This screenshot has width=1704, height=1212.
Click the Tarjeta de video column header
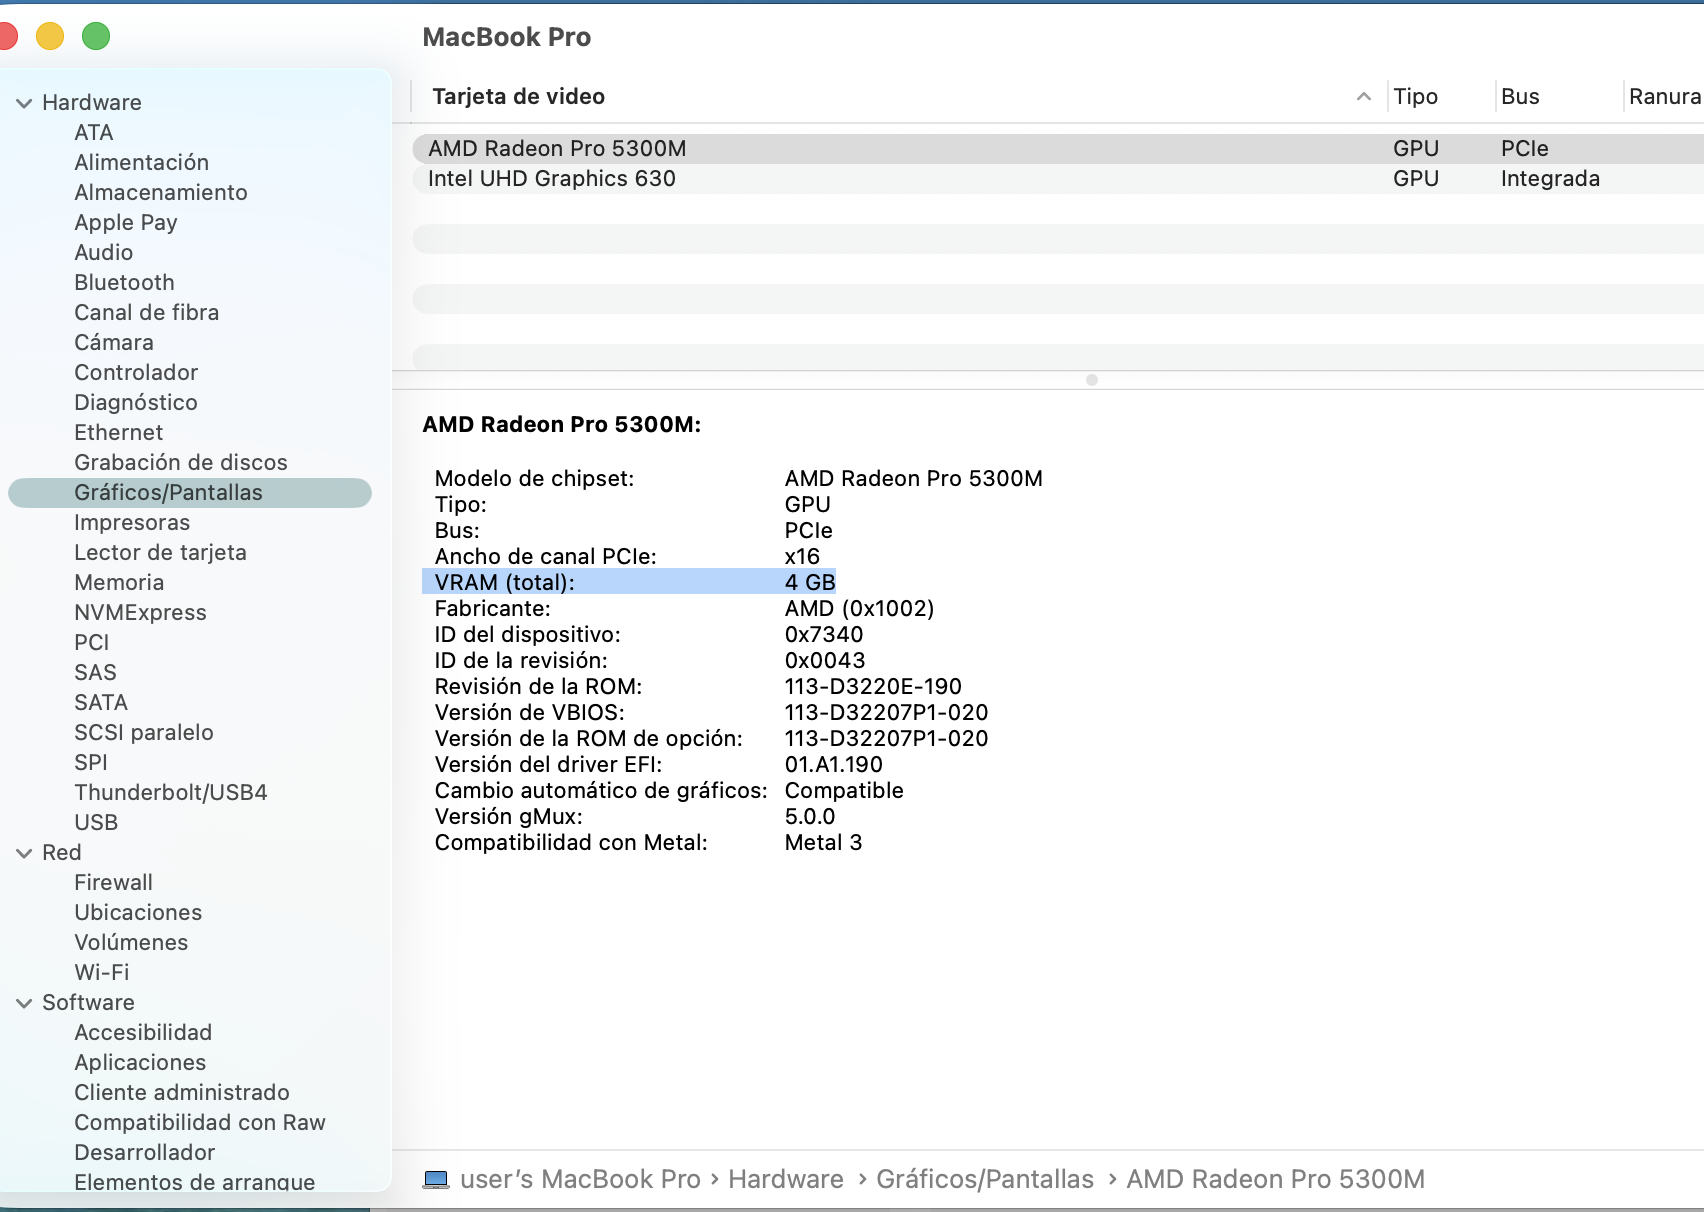518,97
